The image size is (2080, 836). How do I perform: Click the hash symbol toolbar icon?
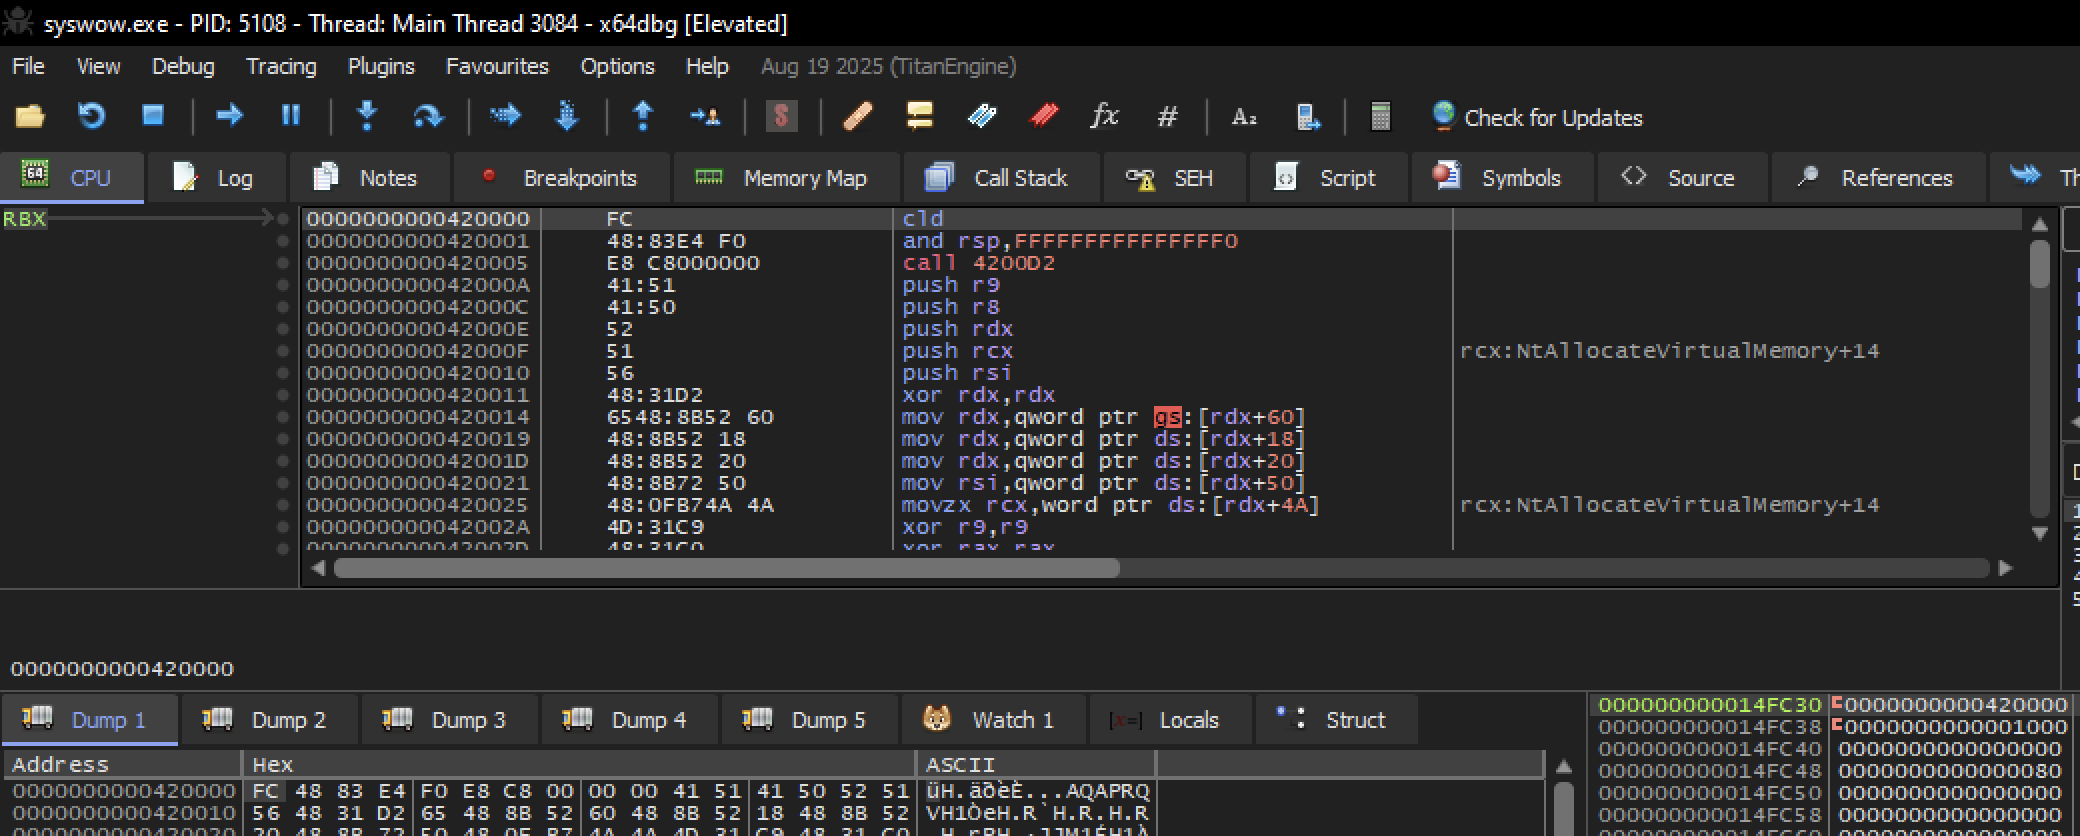(1167, 117)
